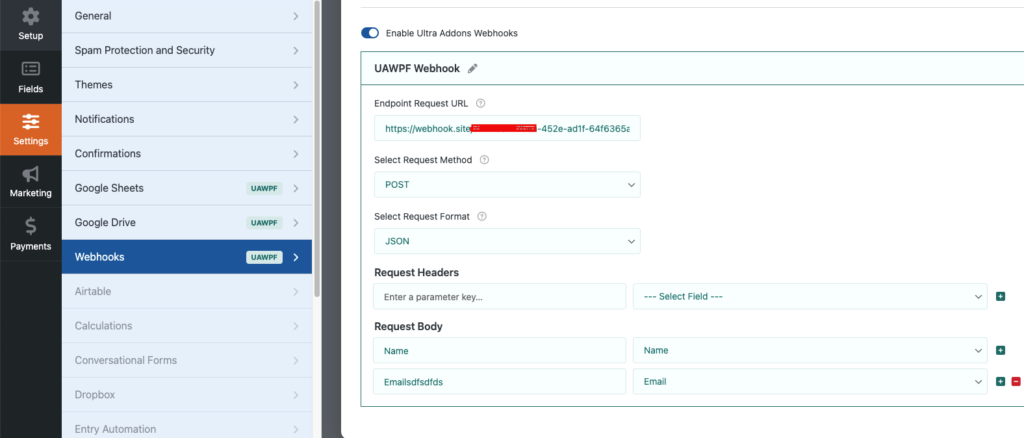Click help icon next to Select Request Method

coord(484,160)
